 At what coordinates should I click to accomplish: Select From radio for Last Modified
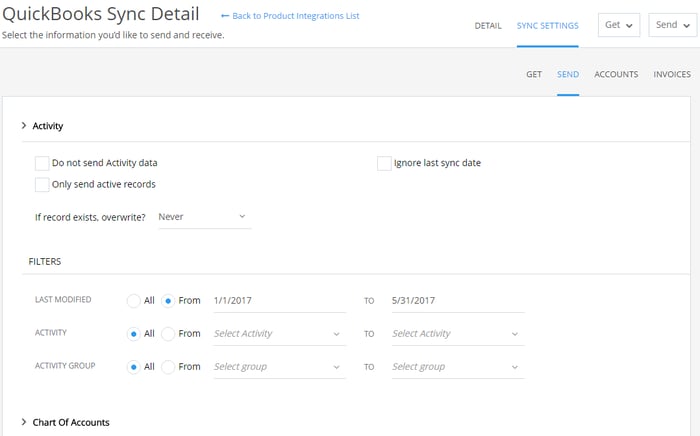pos(168,301)
